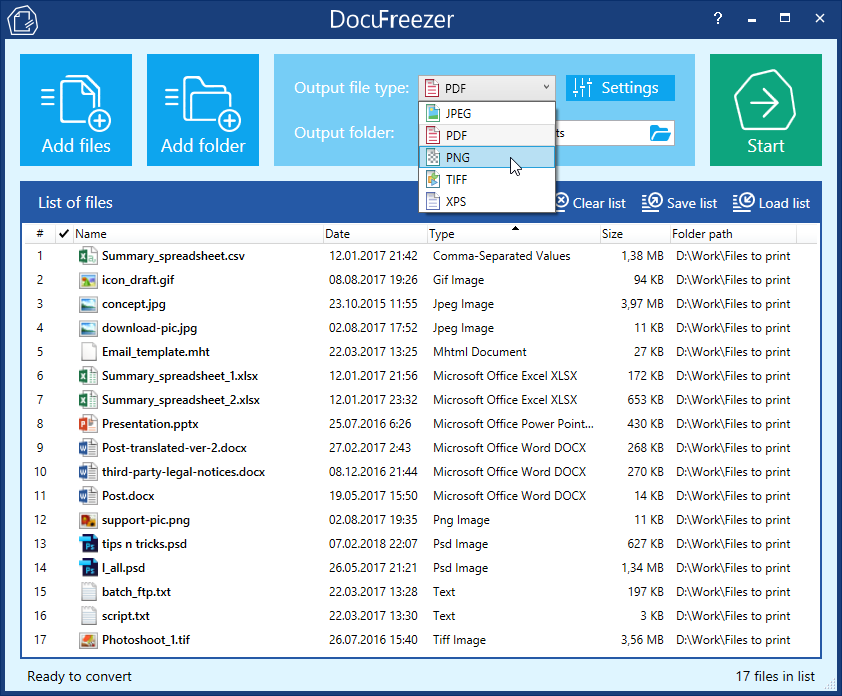Click the date 23.10.2015 11:55
842x696 pixels.
(373, 304)
